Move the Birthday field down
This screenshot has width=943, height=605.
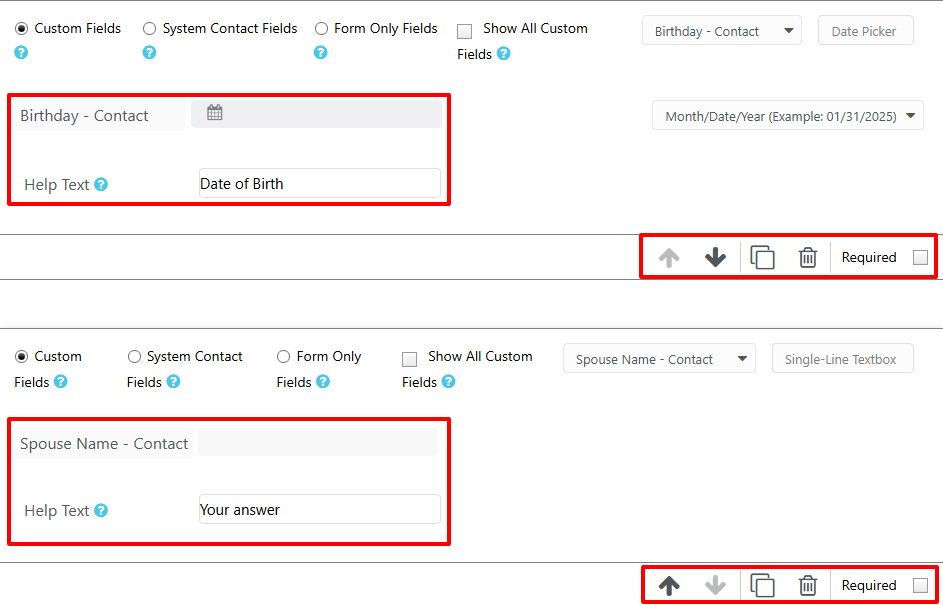point(715,257)
